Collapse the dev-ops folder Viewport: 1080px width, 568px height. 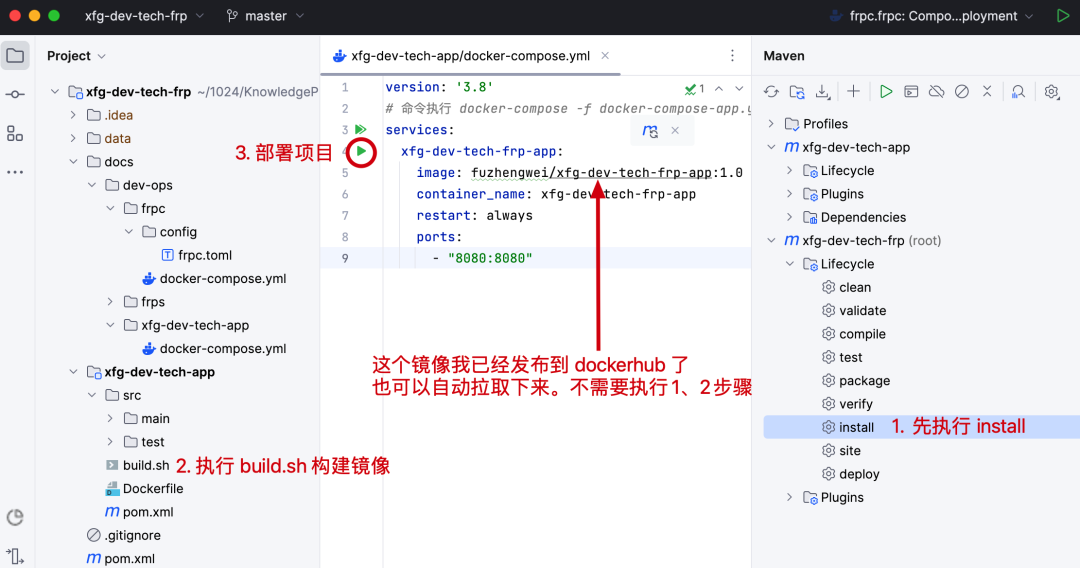click(x=92, y=185)
